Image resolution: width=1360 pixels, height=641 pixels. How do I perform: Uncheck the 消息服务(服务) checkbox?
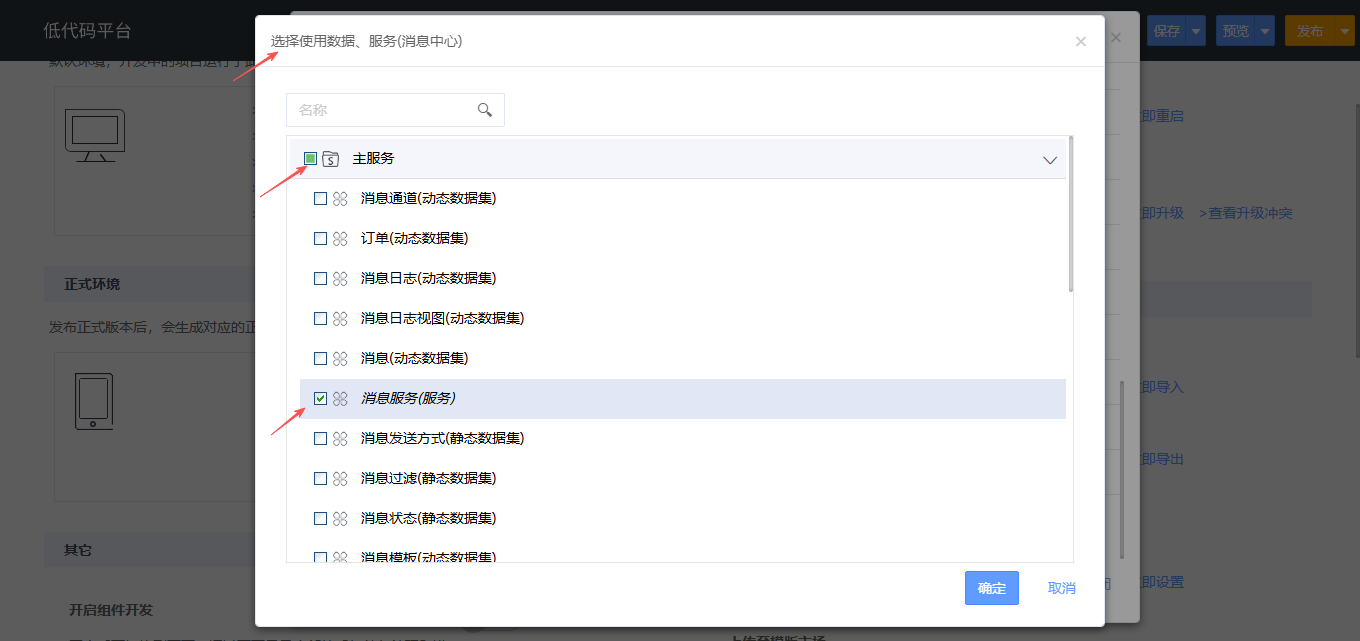320,399
